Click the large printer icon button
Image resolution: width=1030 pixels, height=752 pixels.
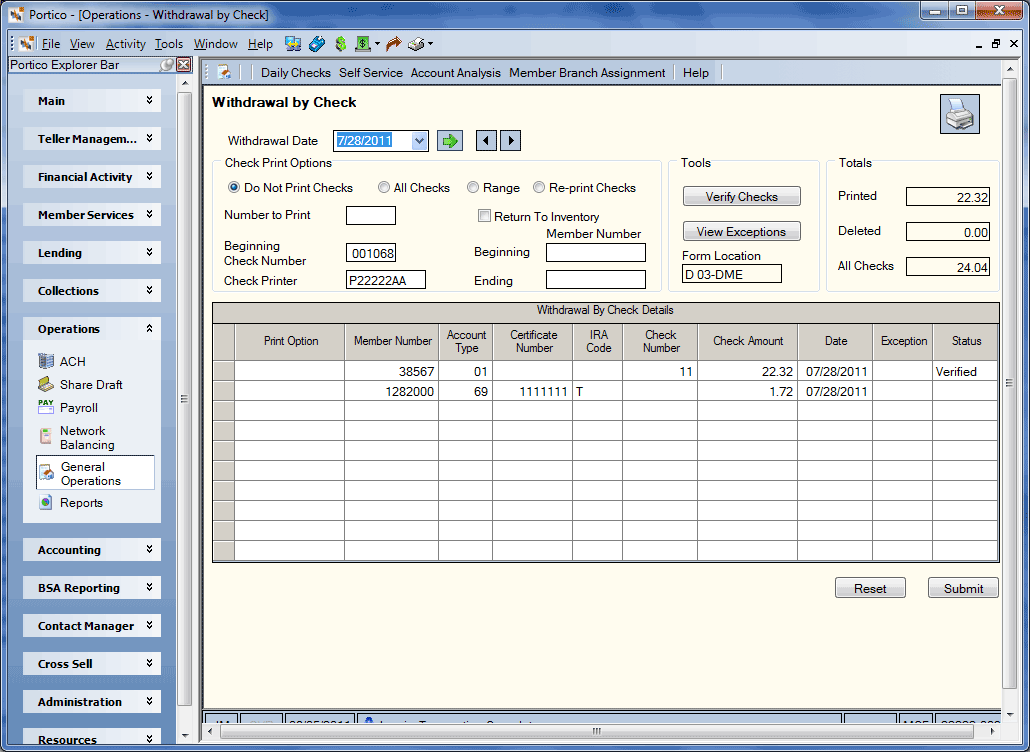click(960, 114)
